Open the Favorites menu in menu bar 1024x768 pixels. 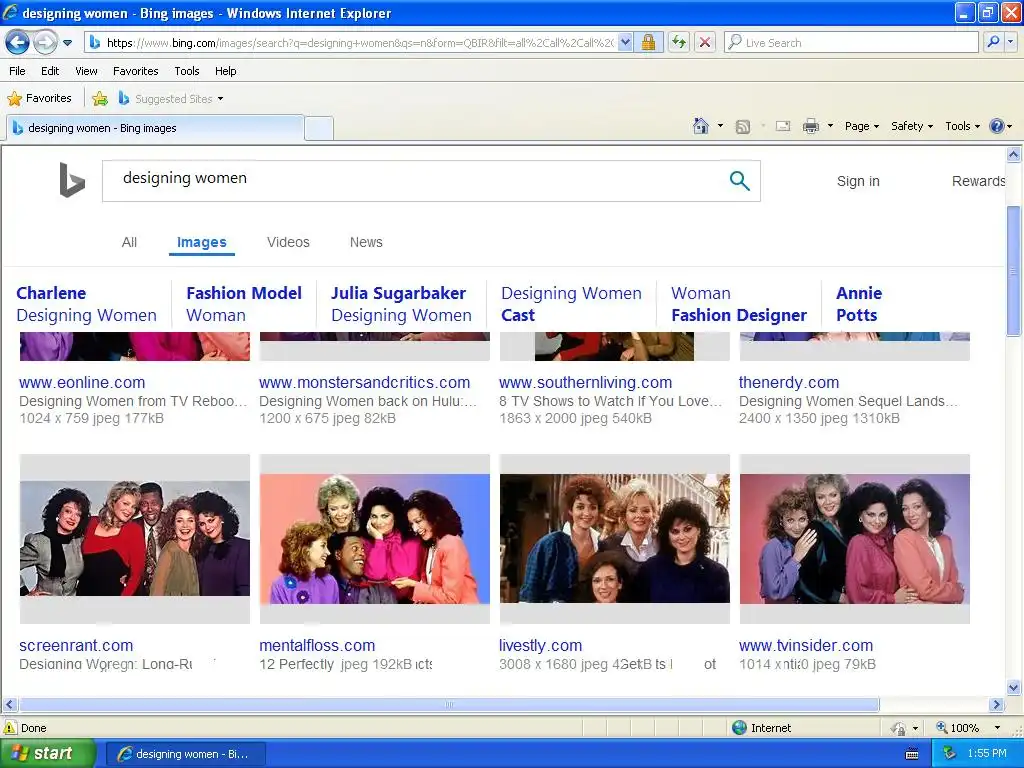pyautogui.click(x=135, y=71)
